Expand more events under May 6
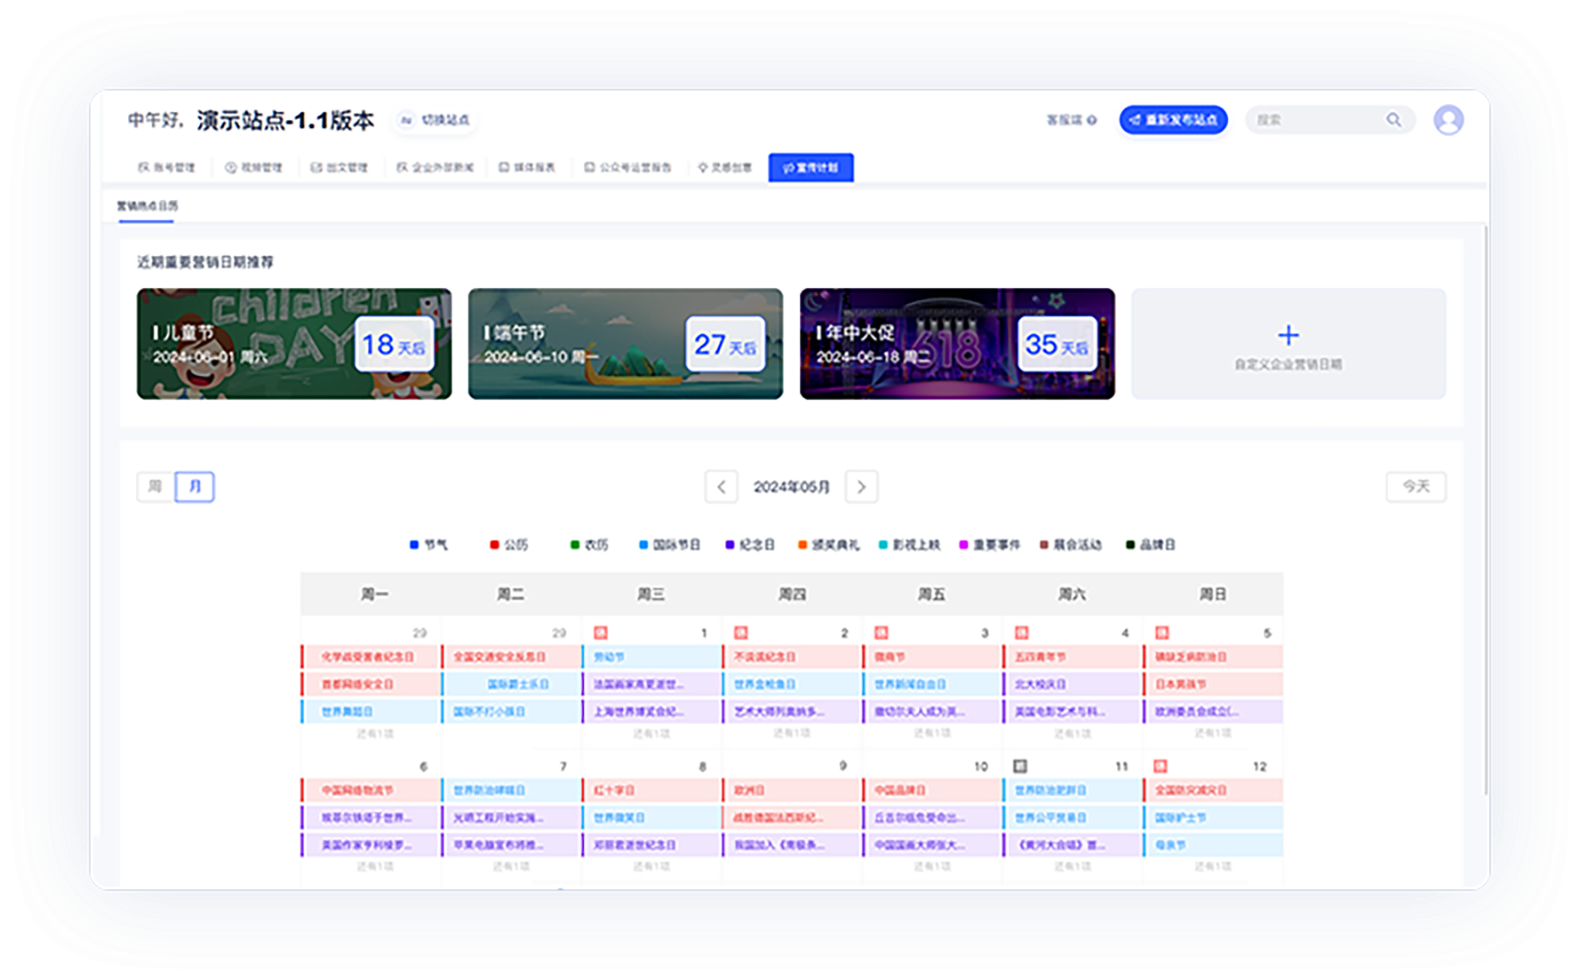This screenshot has height=980, width=1580. click(x=374, y=867)
